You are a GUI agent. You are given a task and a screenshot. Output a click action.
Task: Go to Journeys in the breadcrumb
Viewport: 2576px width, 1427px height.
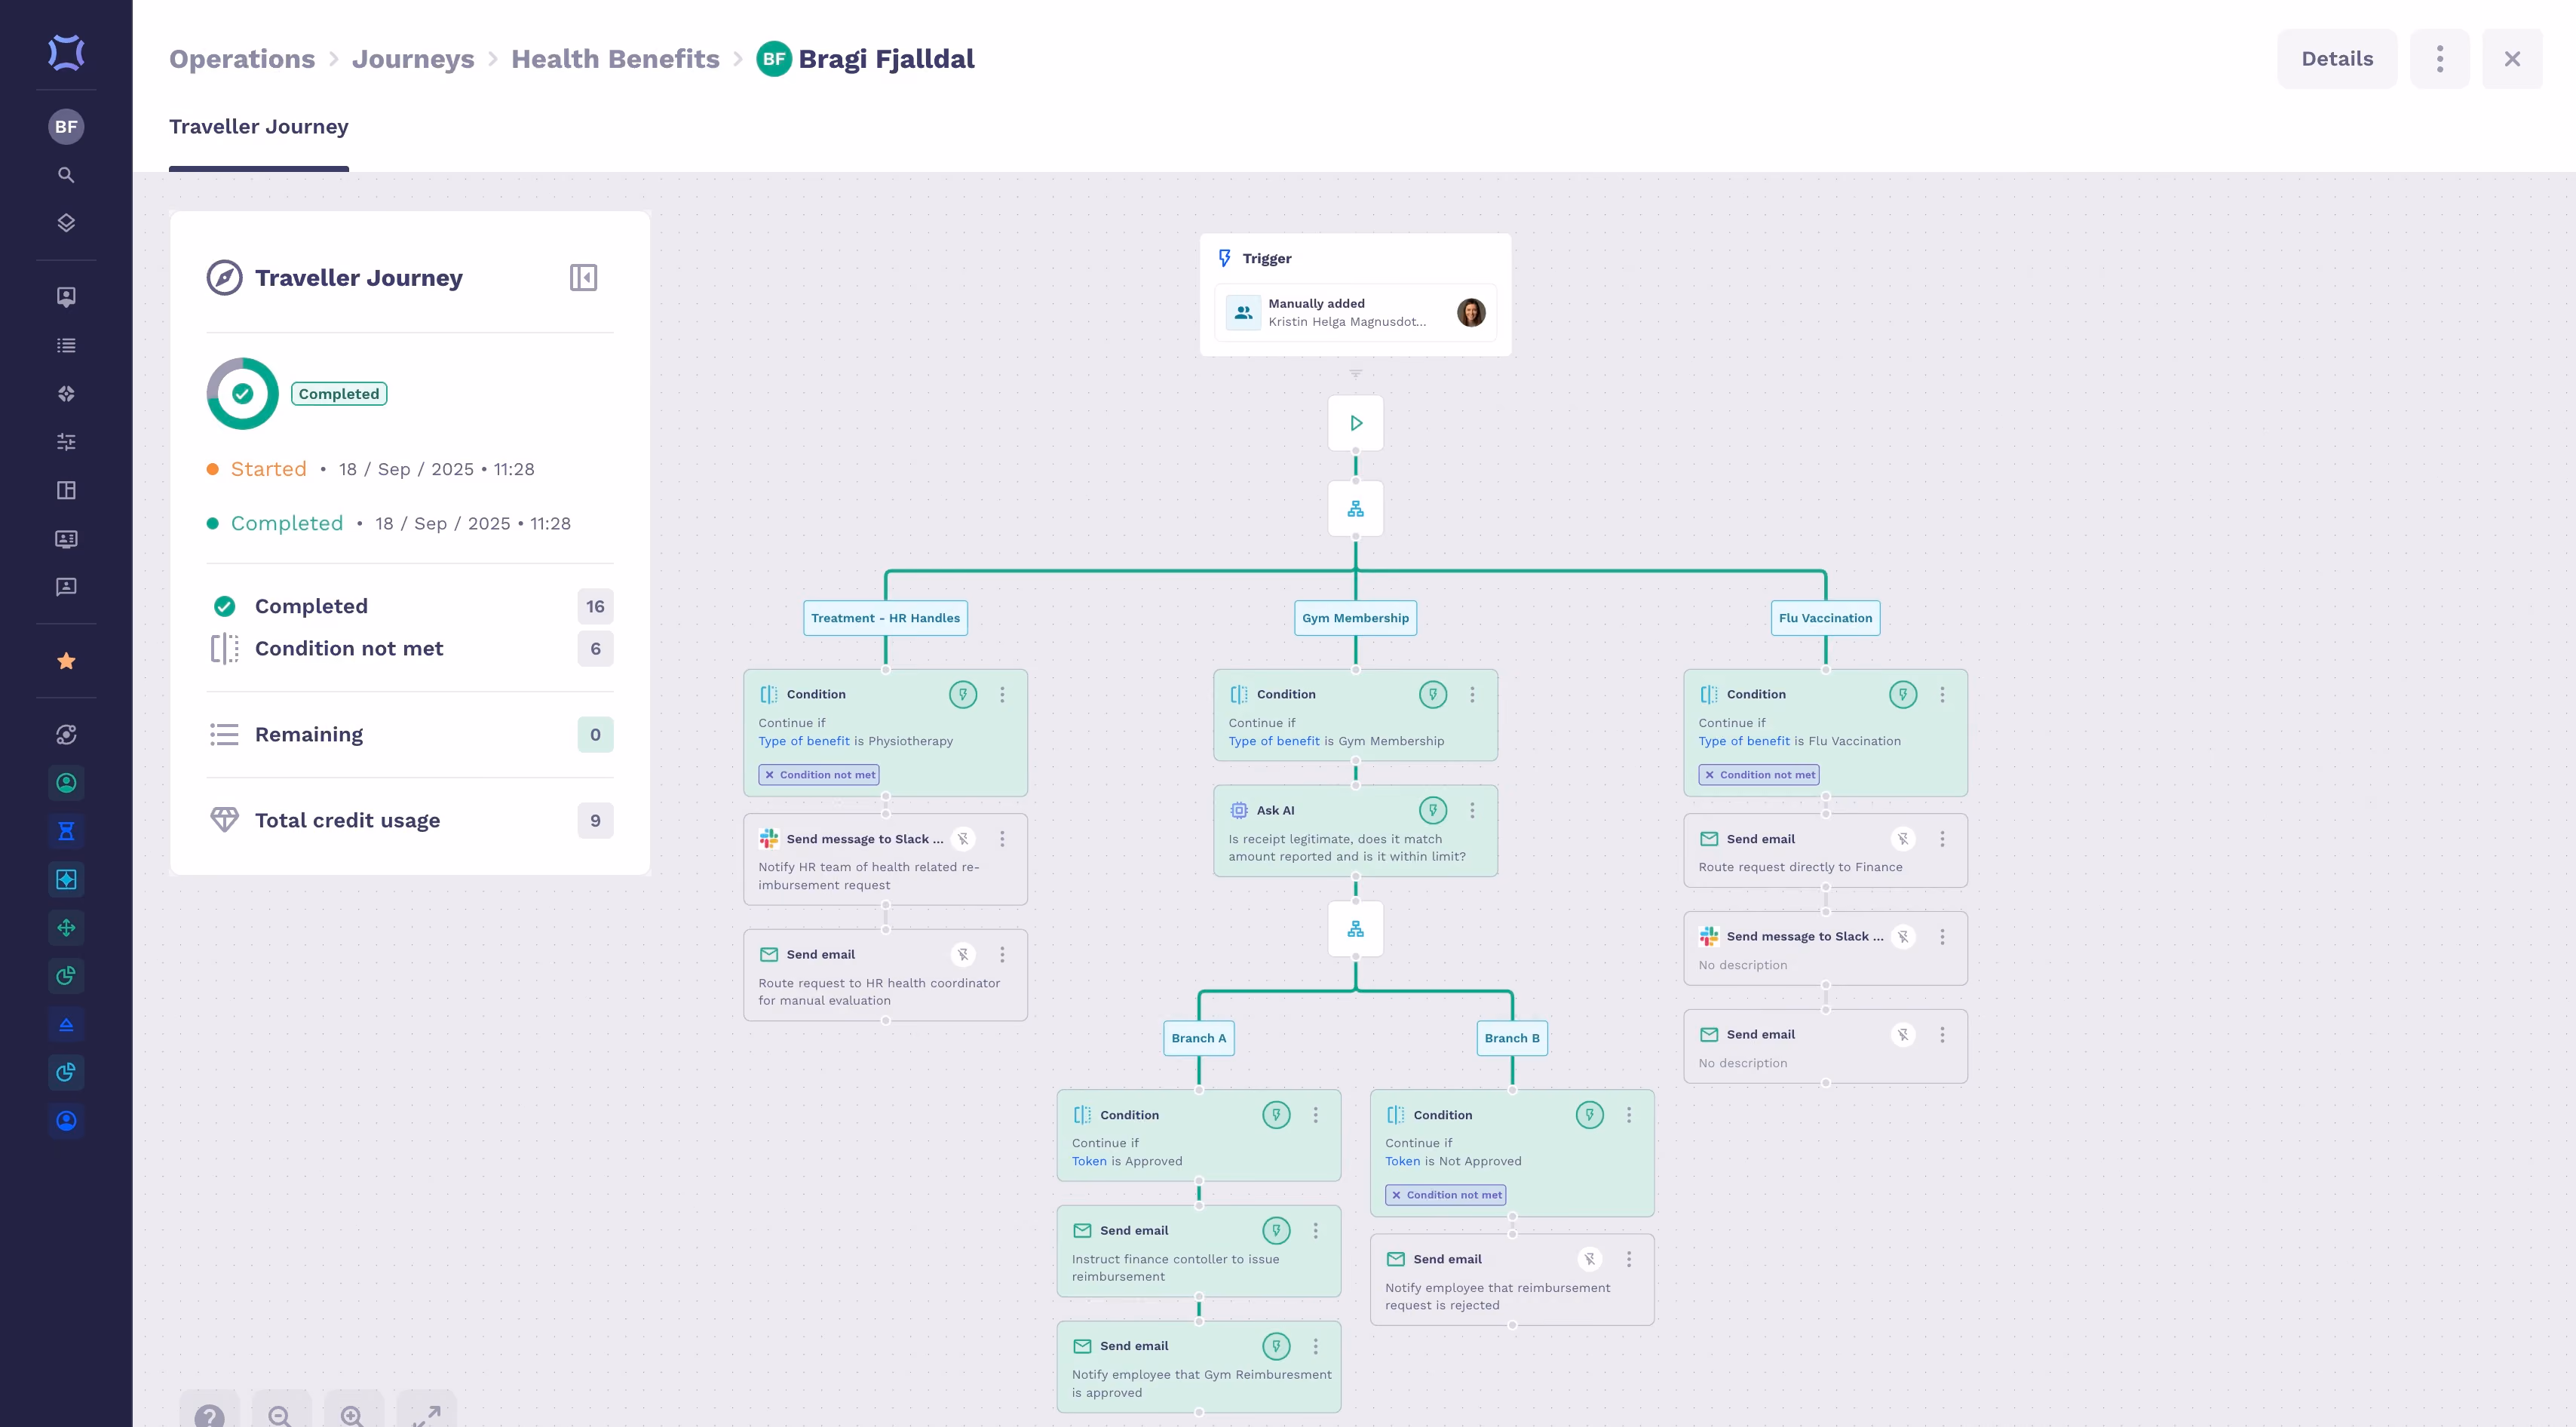pyautogui.click(x=413, y=59)
